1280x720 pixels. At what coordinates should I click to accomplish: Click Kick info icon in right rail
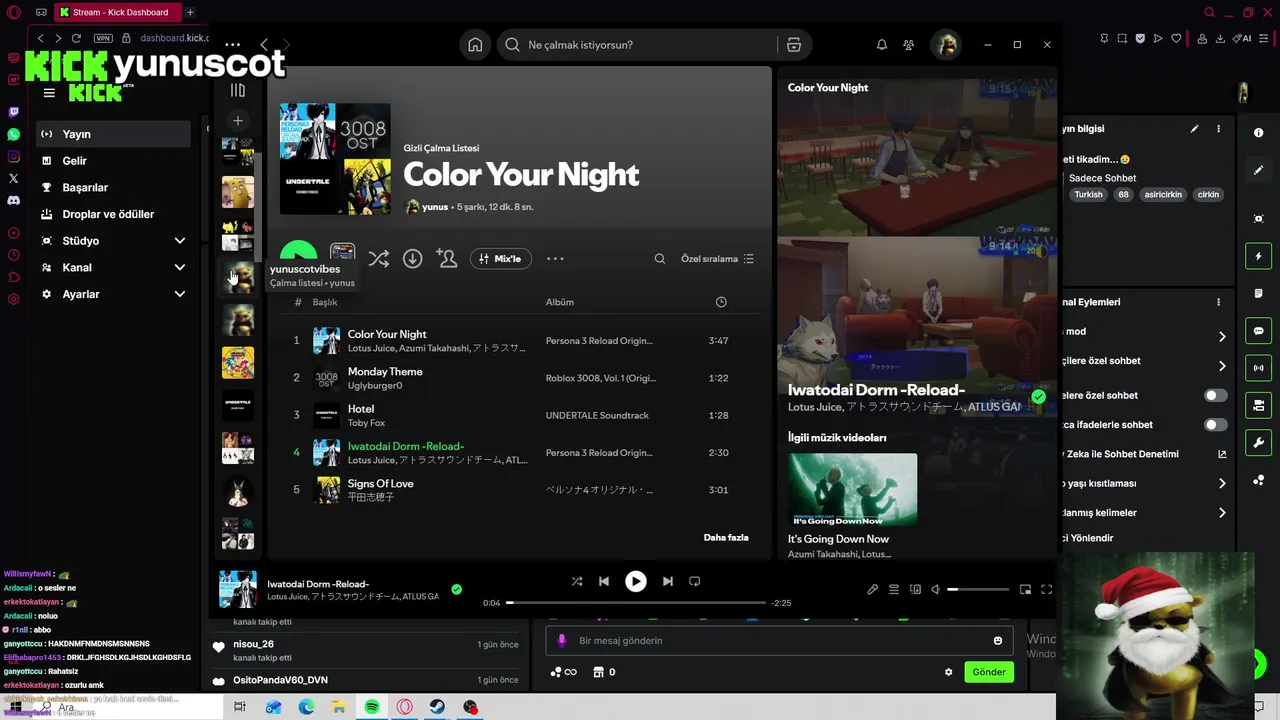pos(1259,133)
